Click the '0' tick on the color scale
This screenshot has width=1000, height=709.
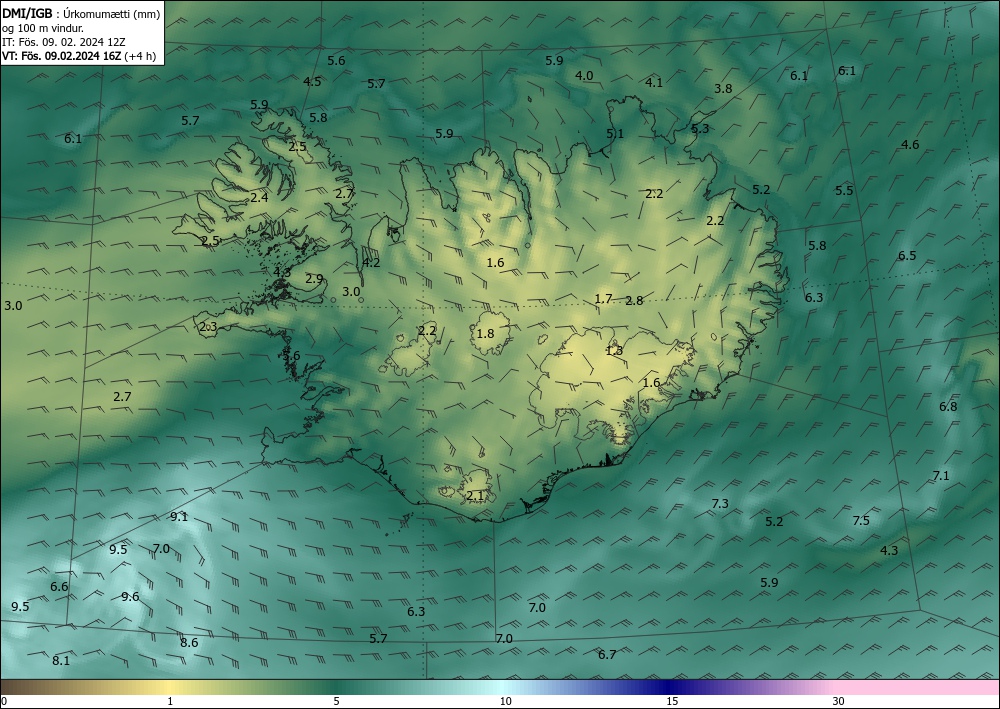coord(4,702)
